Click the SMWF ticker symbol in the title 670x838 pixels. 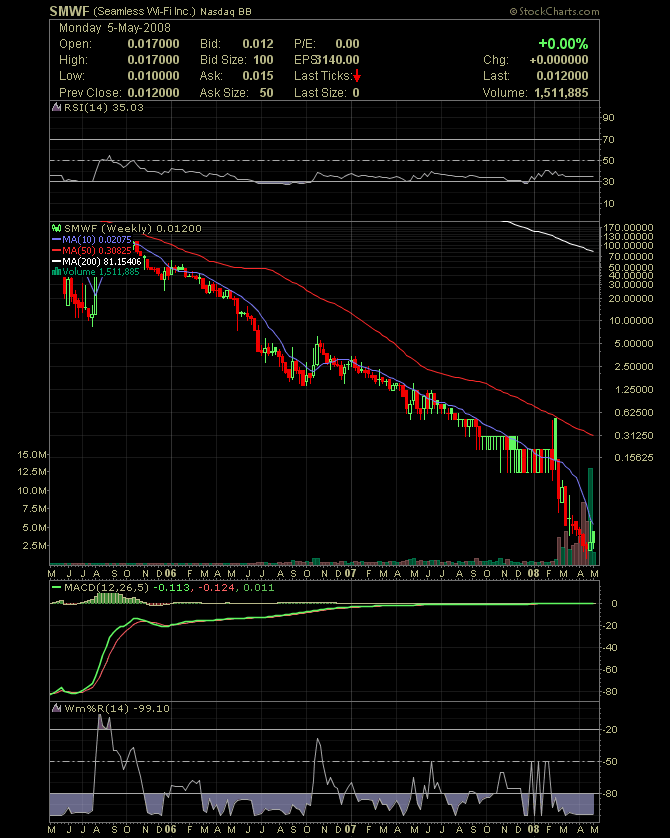69,11
